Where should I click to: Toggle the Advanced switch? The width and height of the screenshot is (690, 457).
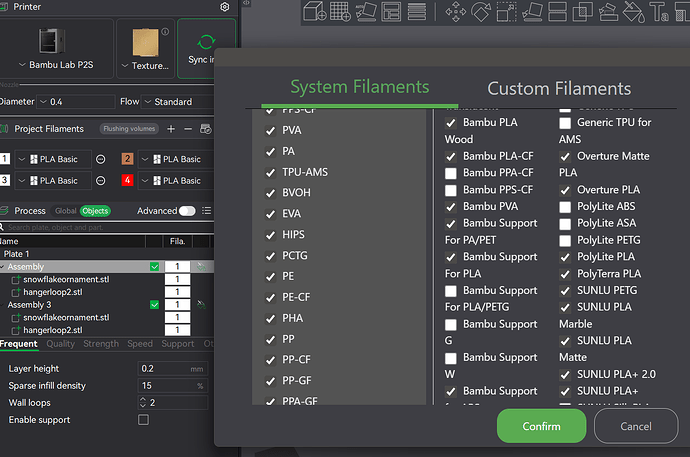[187, 211]
